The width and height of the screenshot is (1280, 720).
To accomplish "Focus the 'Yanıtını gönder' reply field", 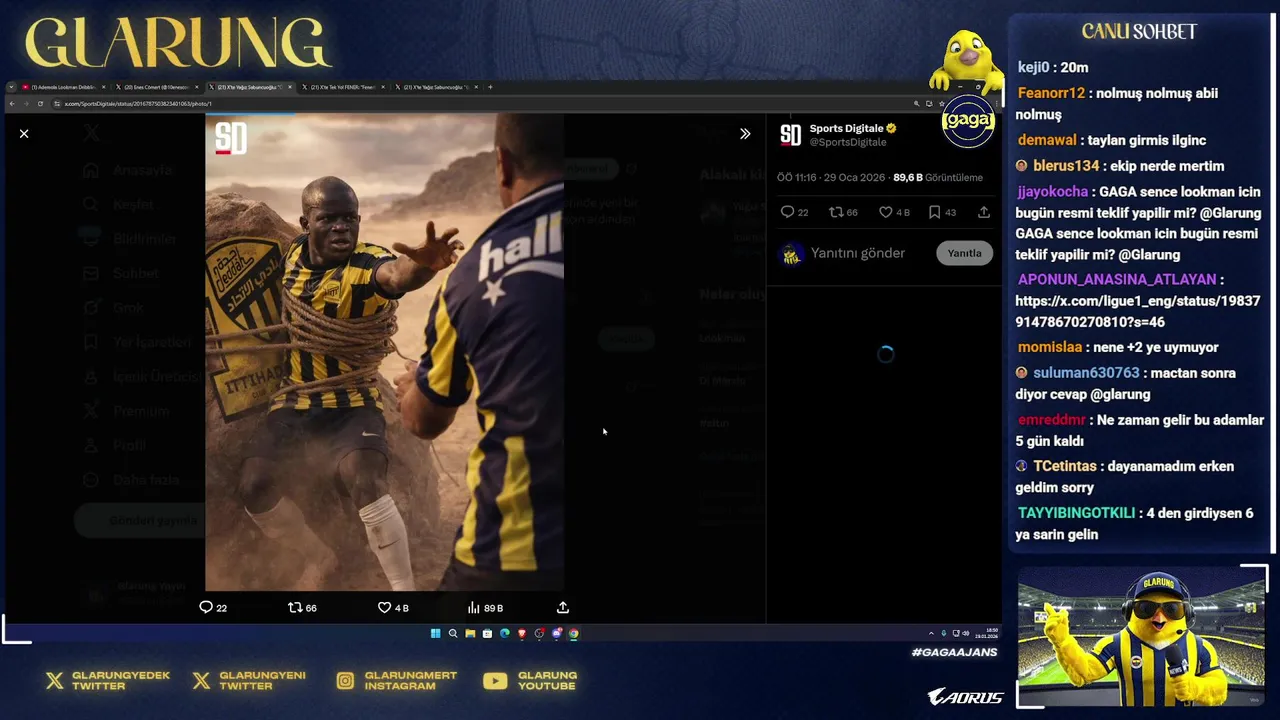I will coord(858,253).
